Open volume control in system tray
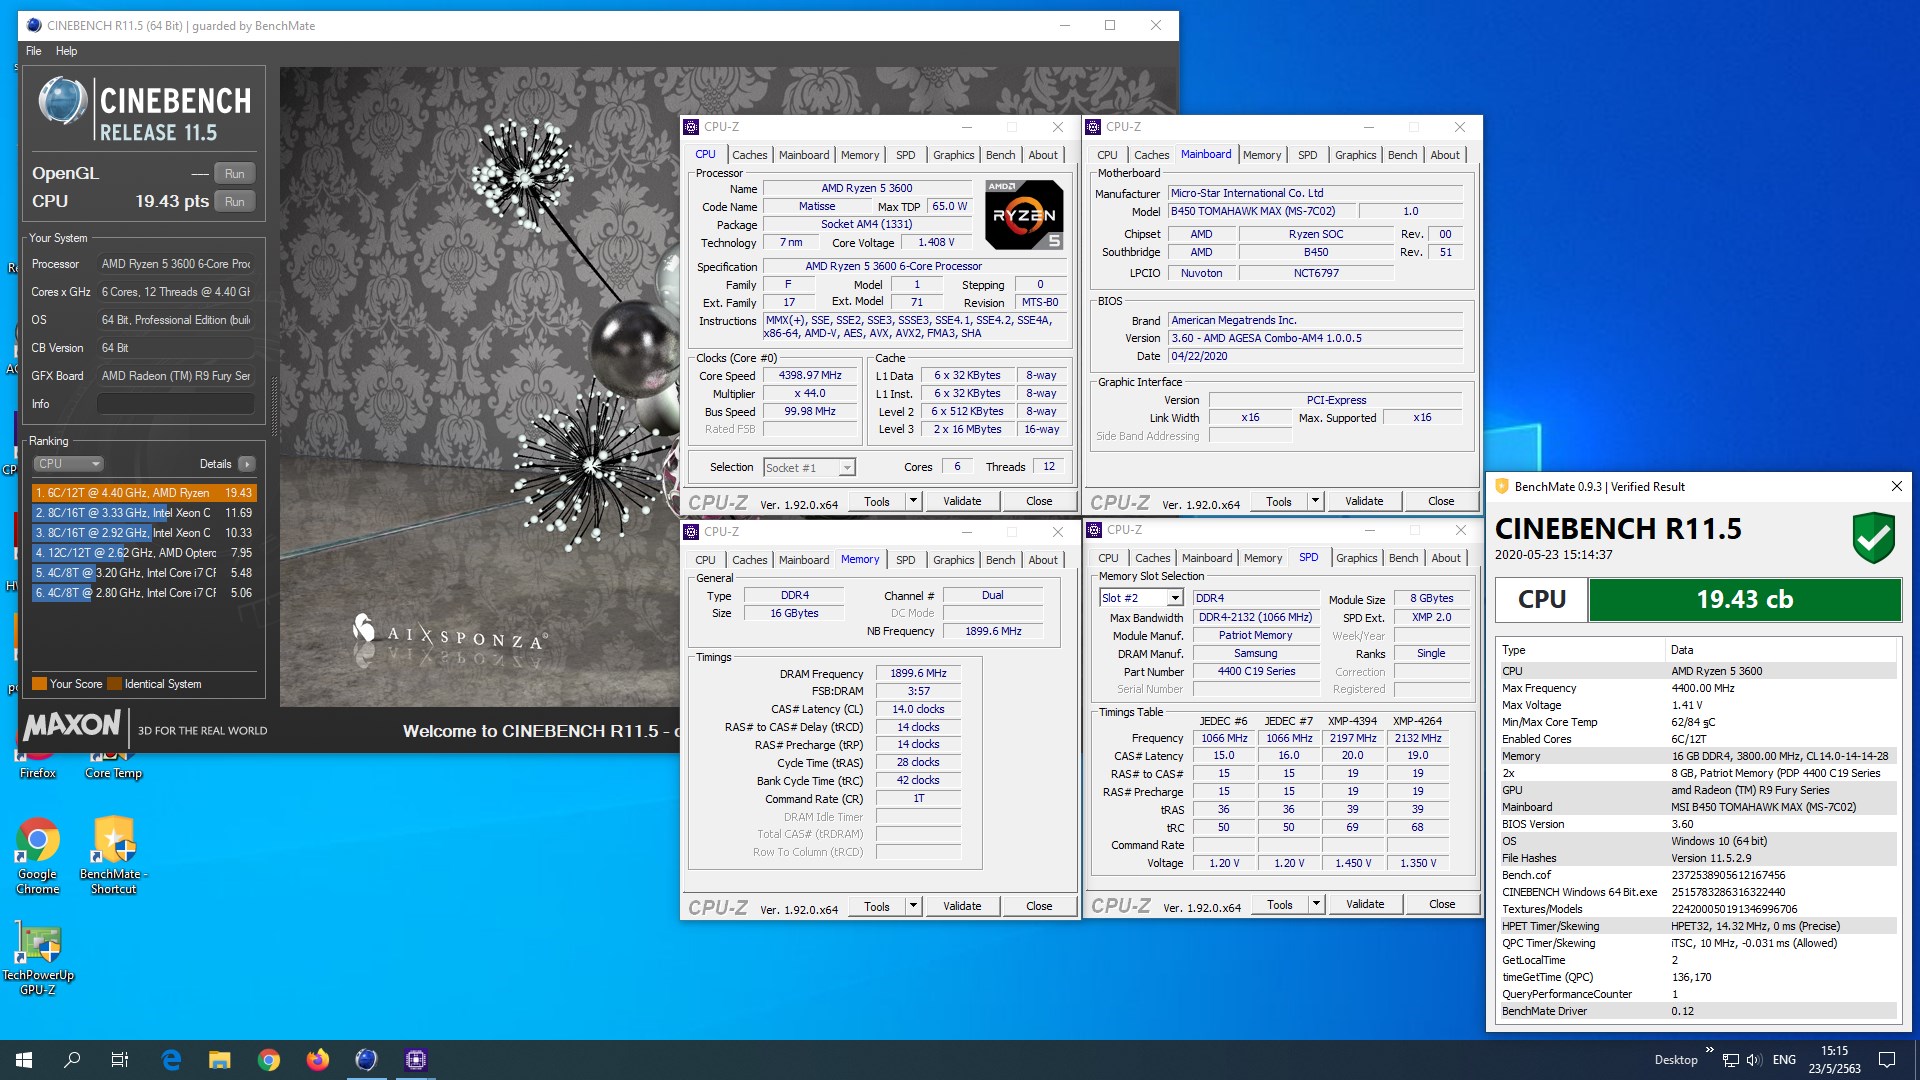This screenshot has height=1080, width=1920. (x=1754, y=1060)
